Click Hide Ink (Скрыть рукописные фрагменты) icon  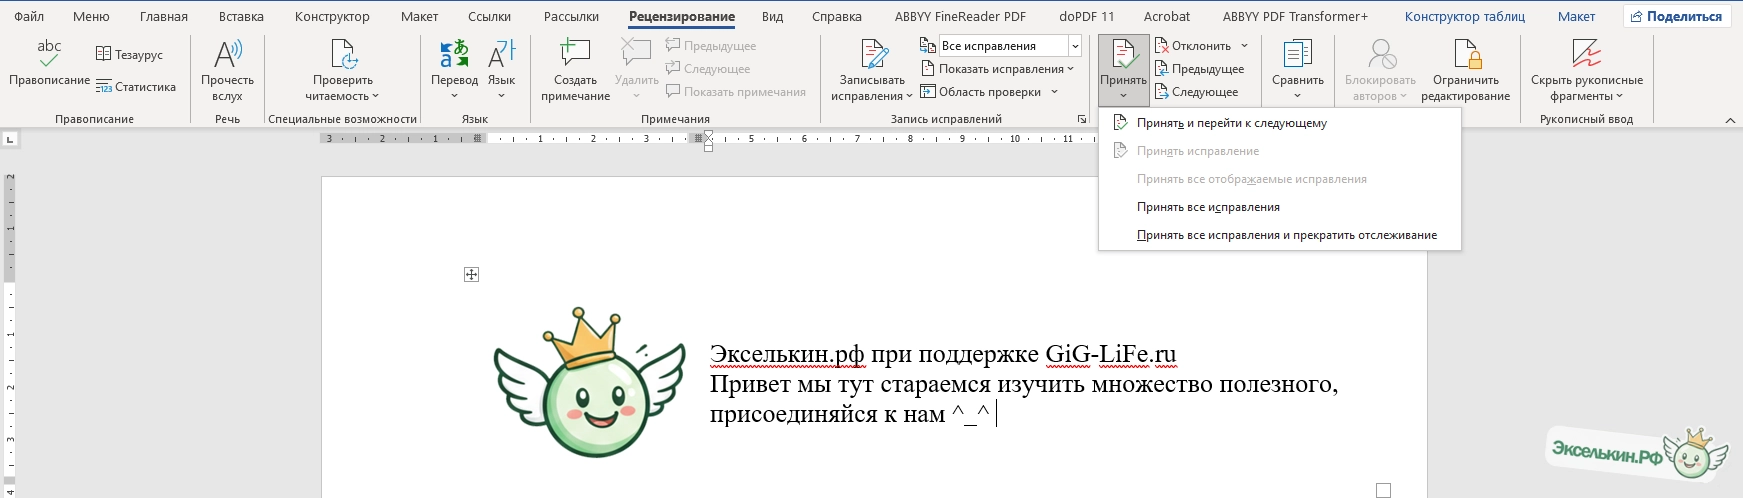(x=1586, y=56)
